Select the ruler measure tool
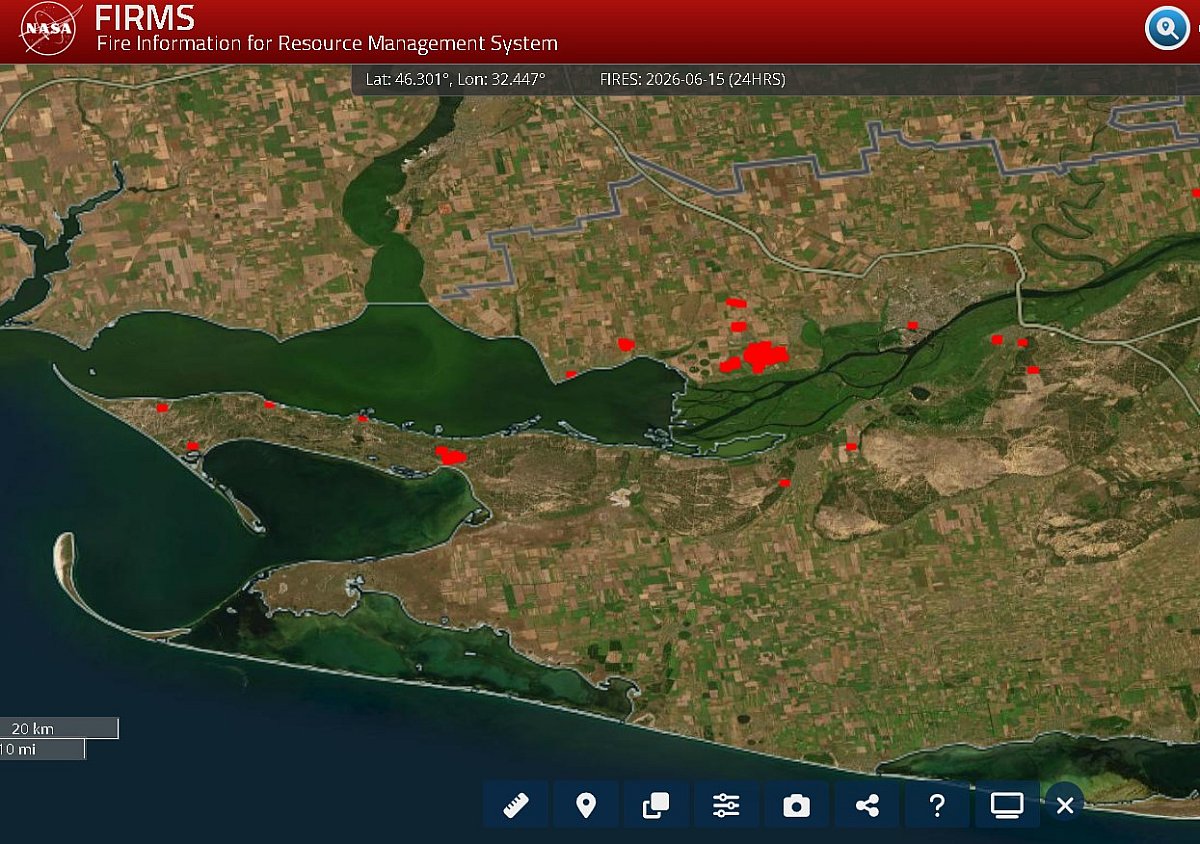Image resolution: width=1200 pixels, height=844 pixels. (x=516, y=805)
